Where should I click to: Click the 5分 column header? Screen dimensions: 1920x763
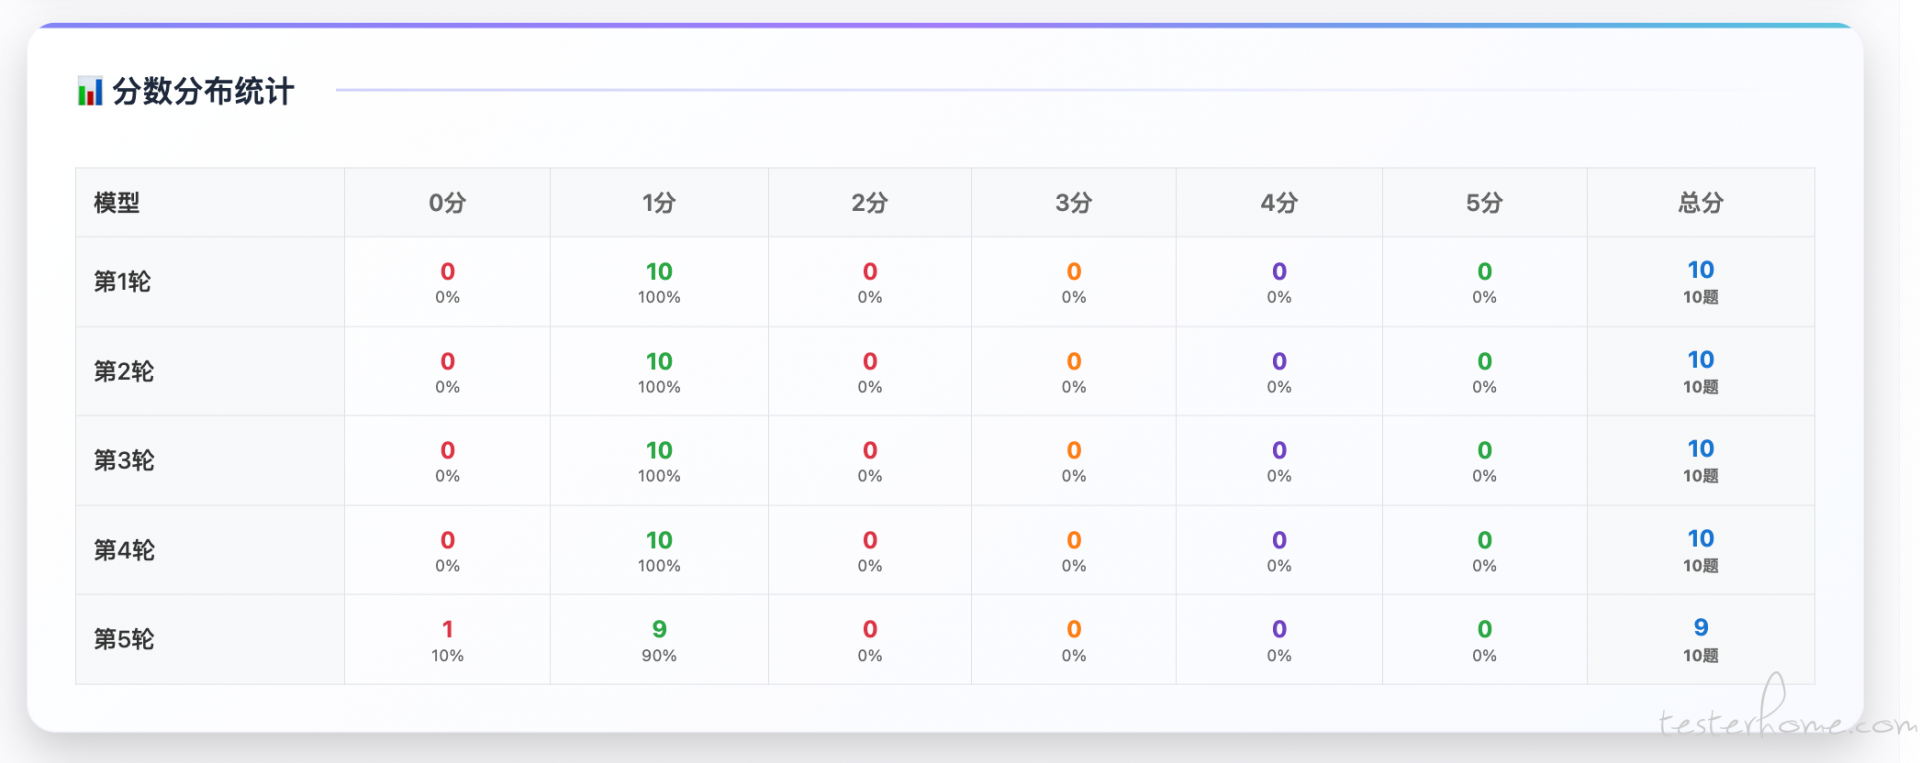click(x=1484, y=203)
